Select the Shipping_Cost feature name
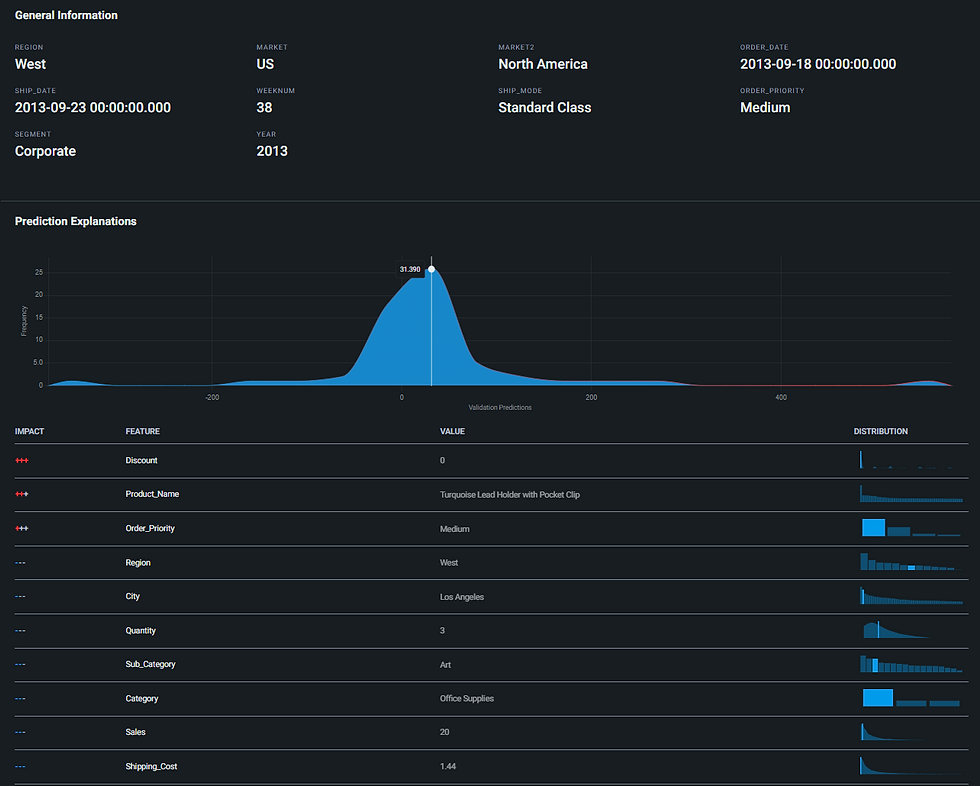Image resolution: width=980 pixels, height=786 pixels. 151,767
